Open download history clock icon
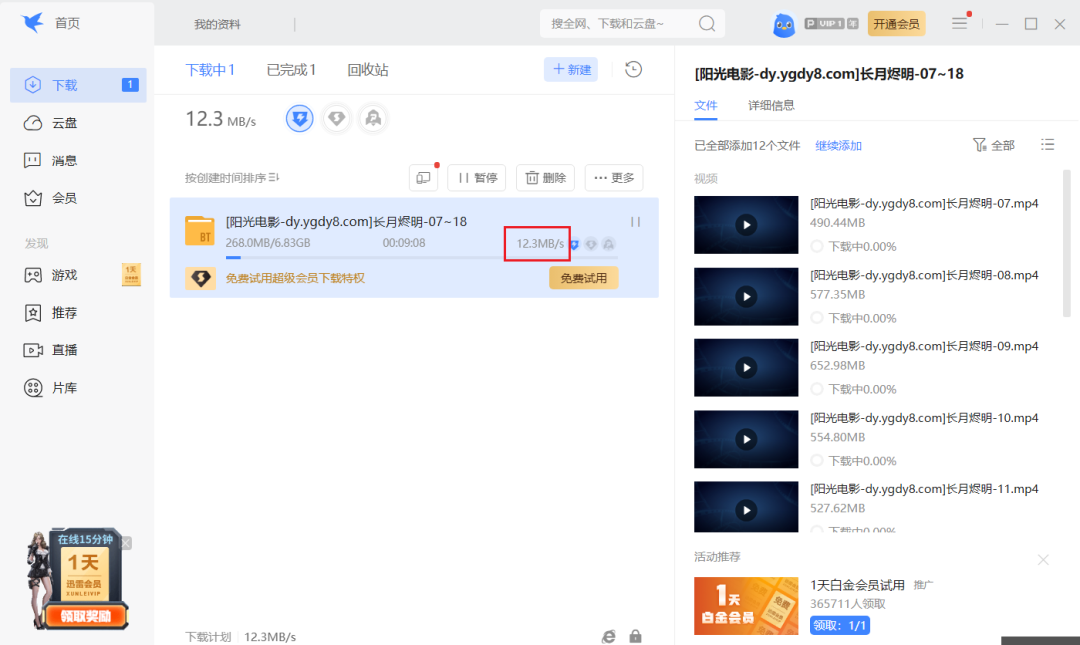This screenshot has height=645, width=1080. (633, 69)
